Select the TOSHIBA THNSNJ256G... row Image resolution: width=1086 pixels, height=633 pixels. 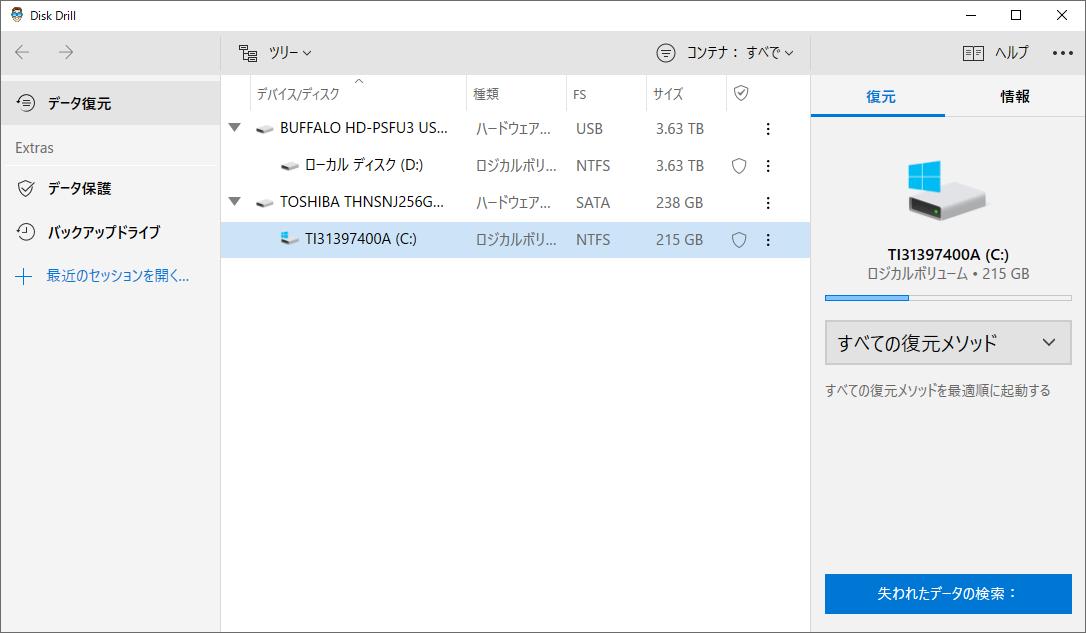[x=515, y=203]
